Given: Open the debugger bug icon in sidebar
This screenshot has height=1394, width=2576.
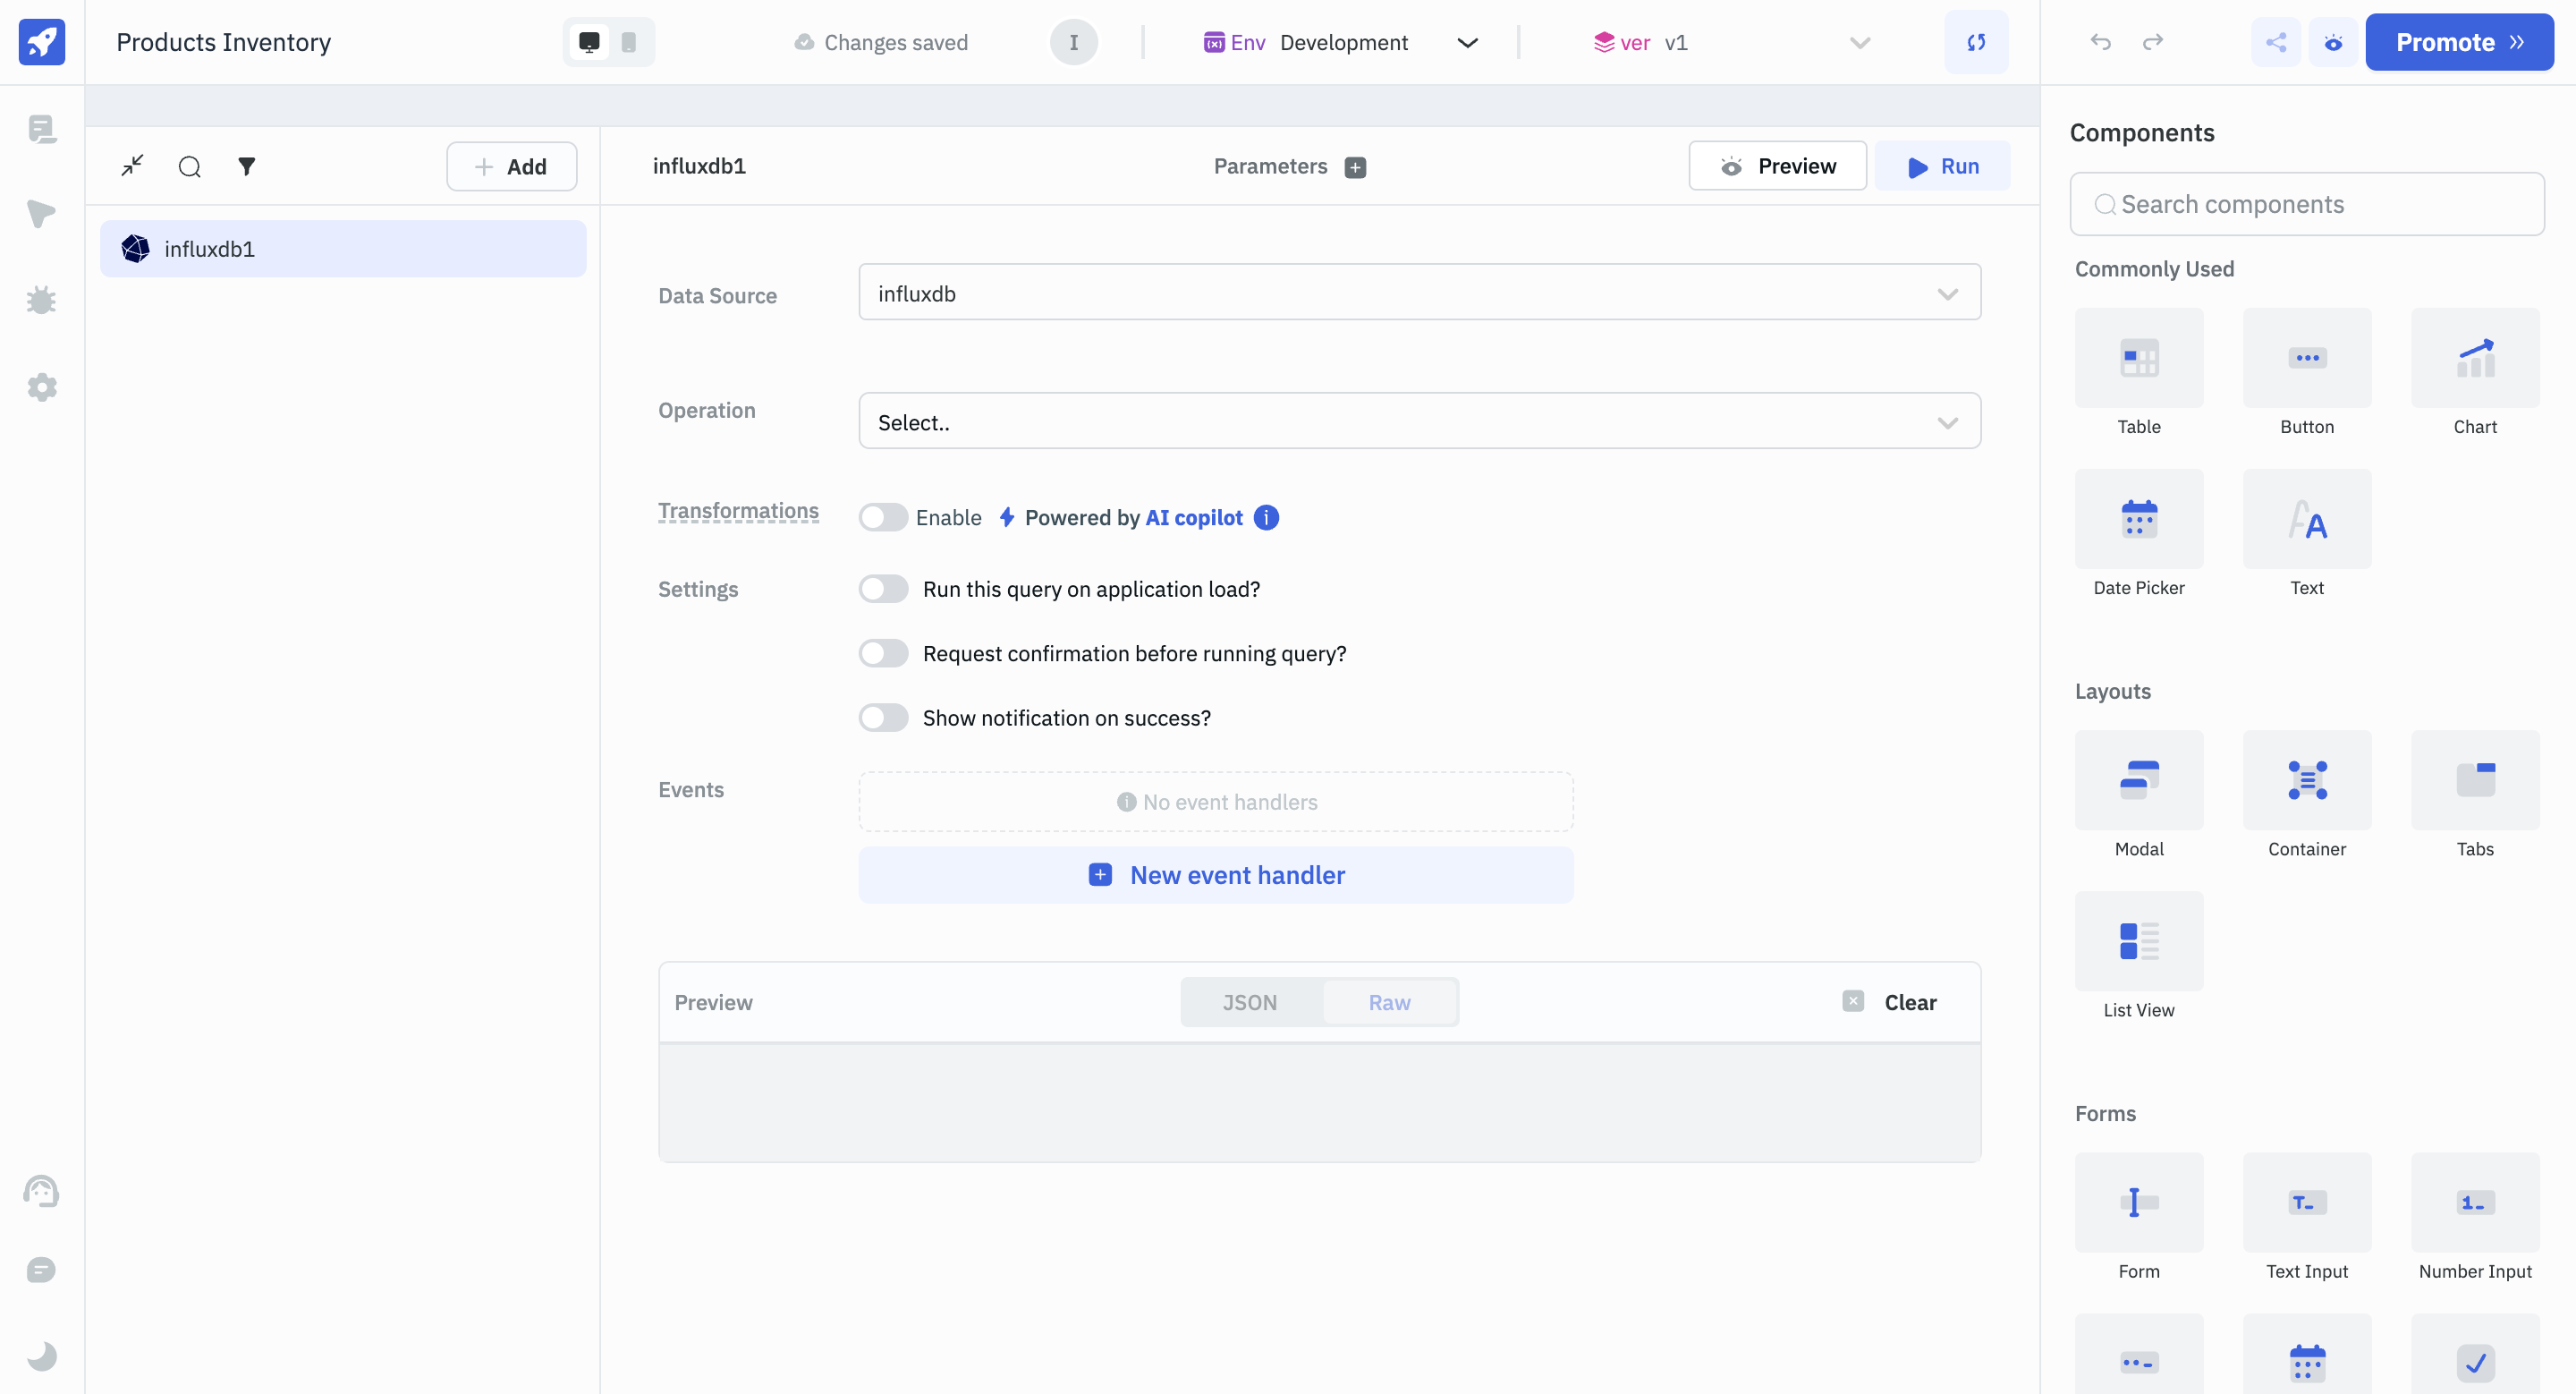Looking at the screenshot, I should click(41, 300).
